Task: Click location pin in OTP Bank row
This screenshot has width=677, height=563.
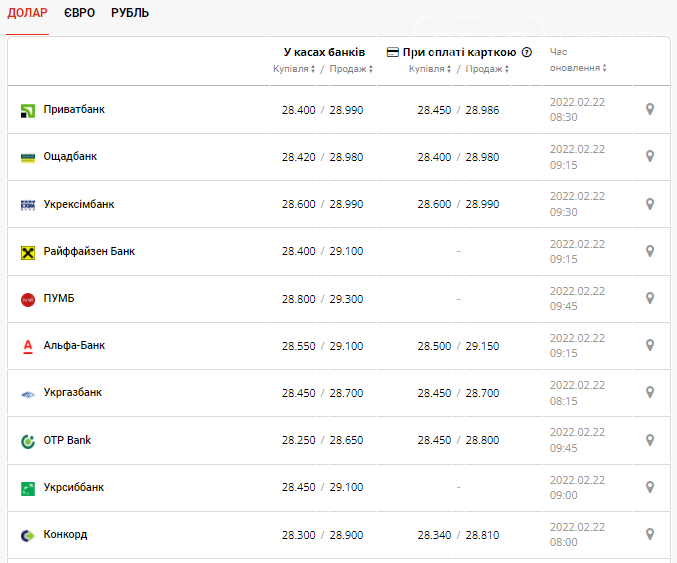Action: (649, 440)
